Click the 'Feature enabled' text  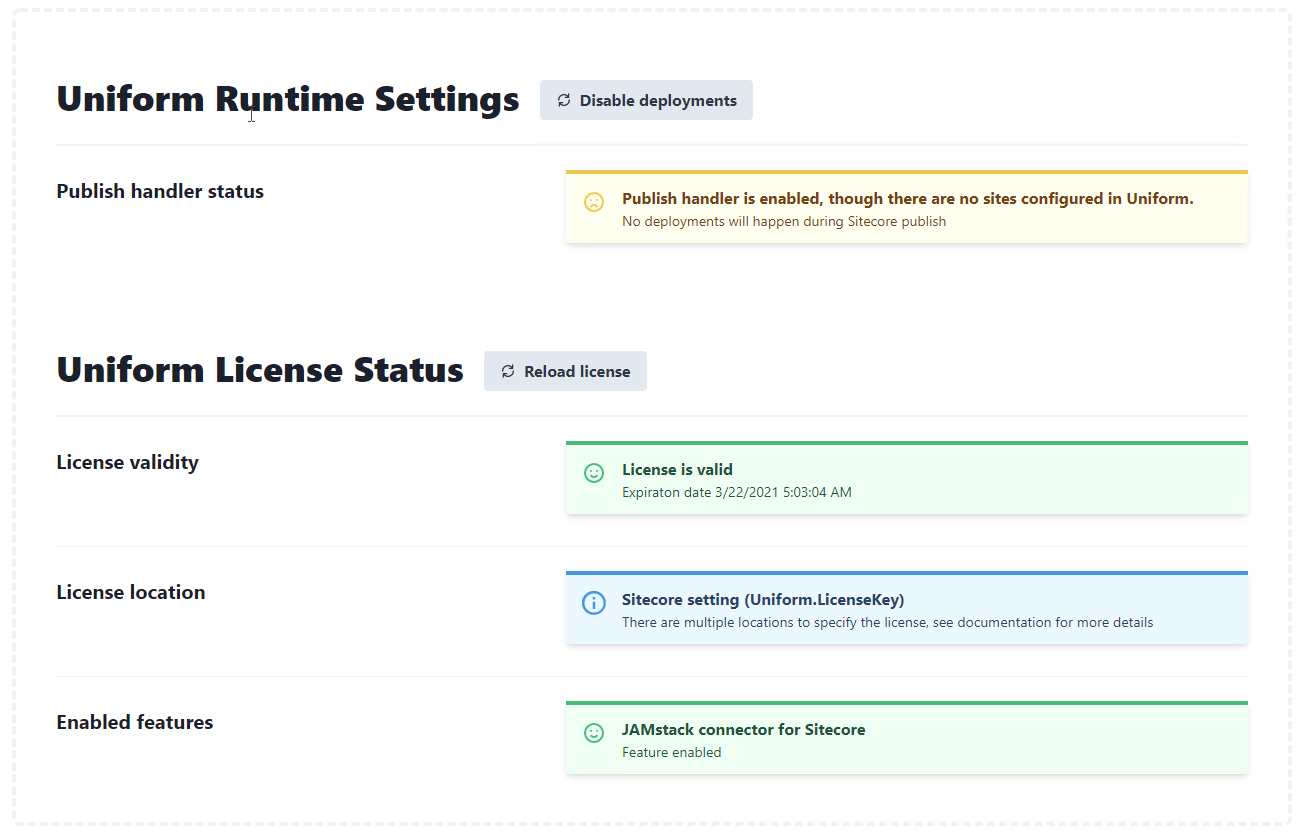click(x=671, y=752)
